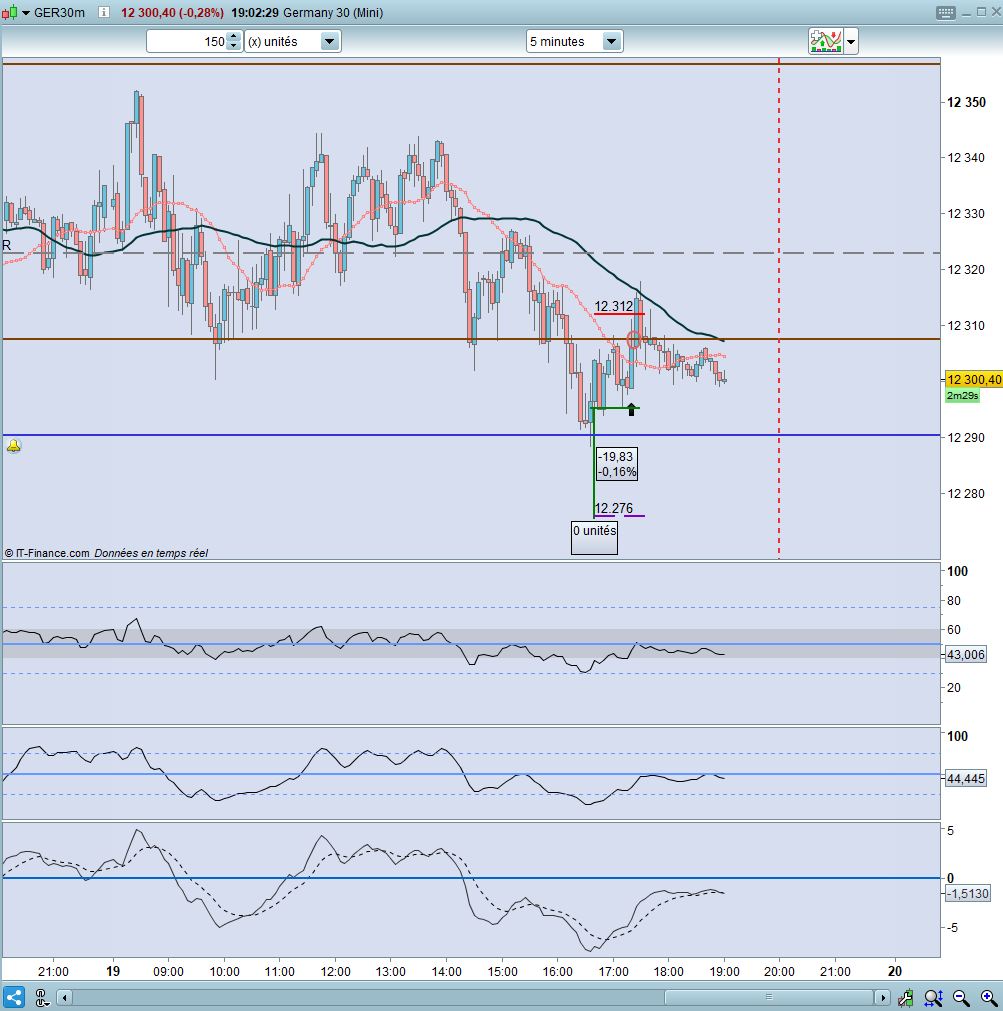Screen dimensions: 1003x1011
Task: Maximize the chart window
Action: (981, 12)
